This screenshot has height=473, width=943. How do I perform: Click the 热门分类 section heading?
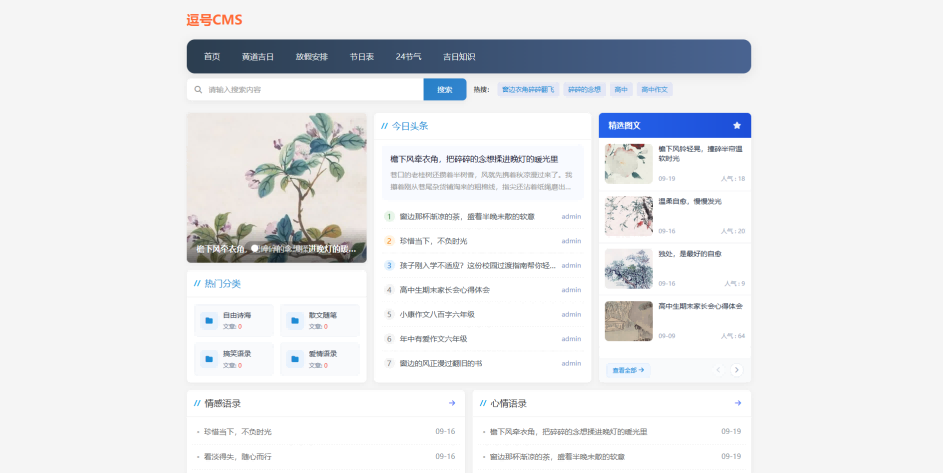[x=223, y=283]
